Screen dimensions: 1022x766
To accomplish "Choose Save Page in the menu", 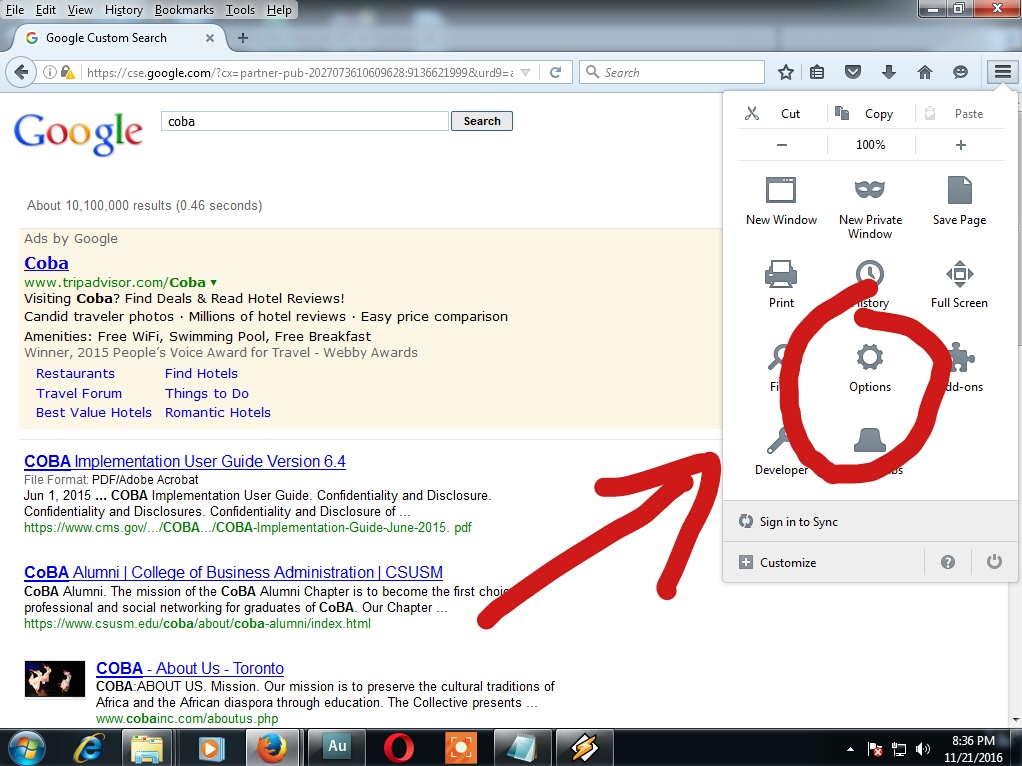I will coord(959,201).
